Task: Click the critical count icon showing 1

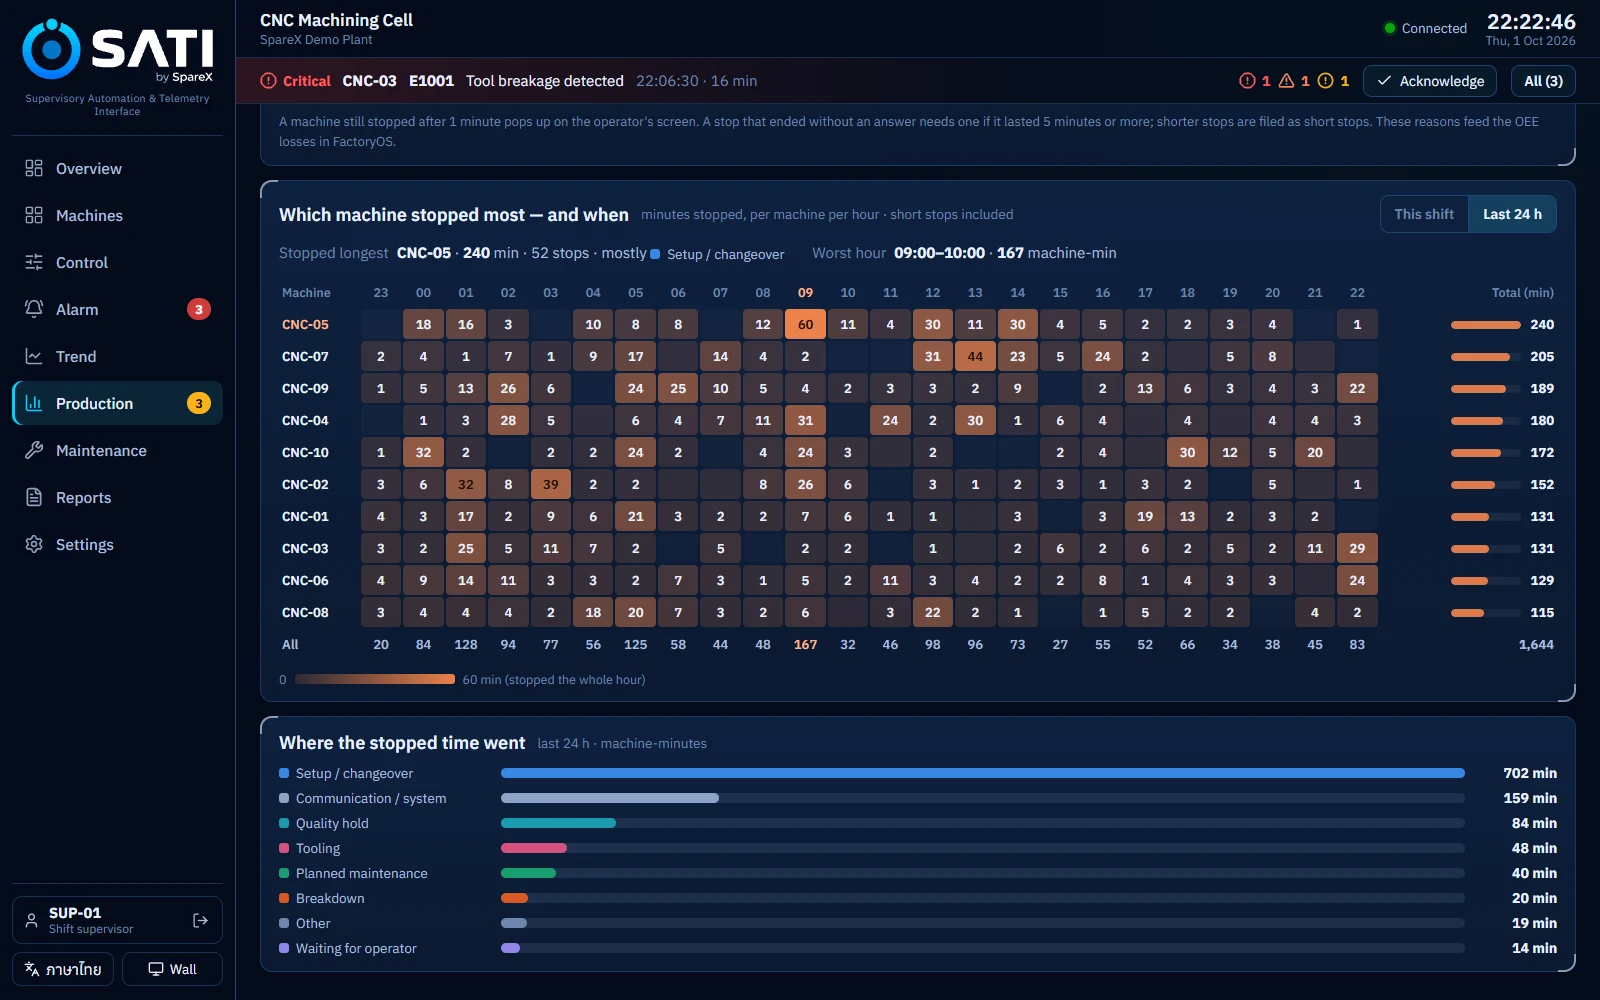Action: point(1247,81)
